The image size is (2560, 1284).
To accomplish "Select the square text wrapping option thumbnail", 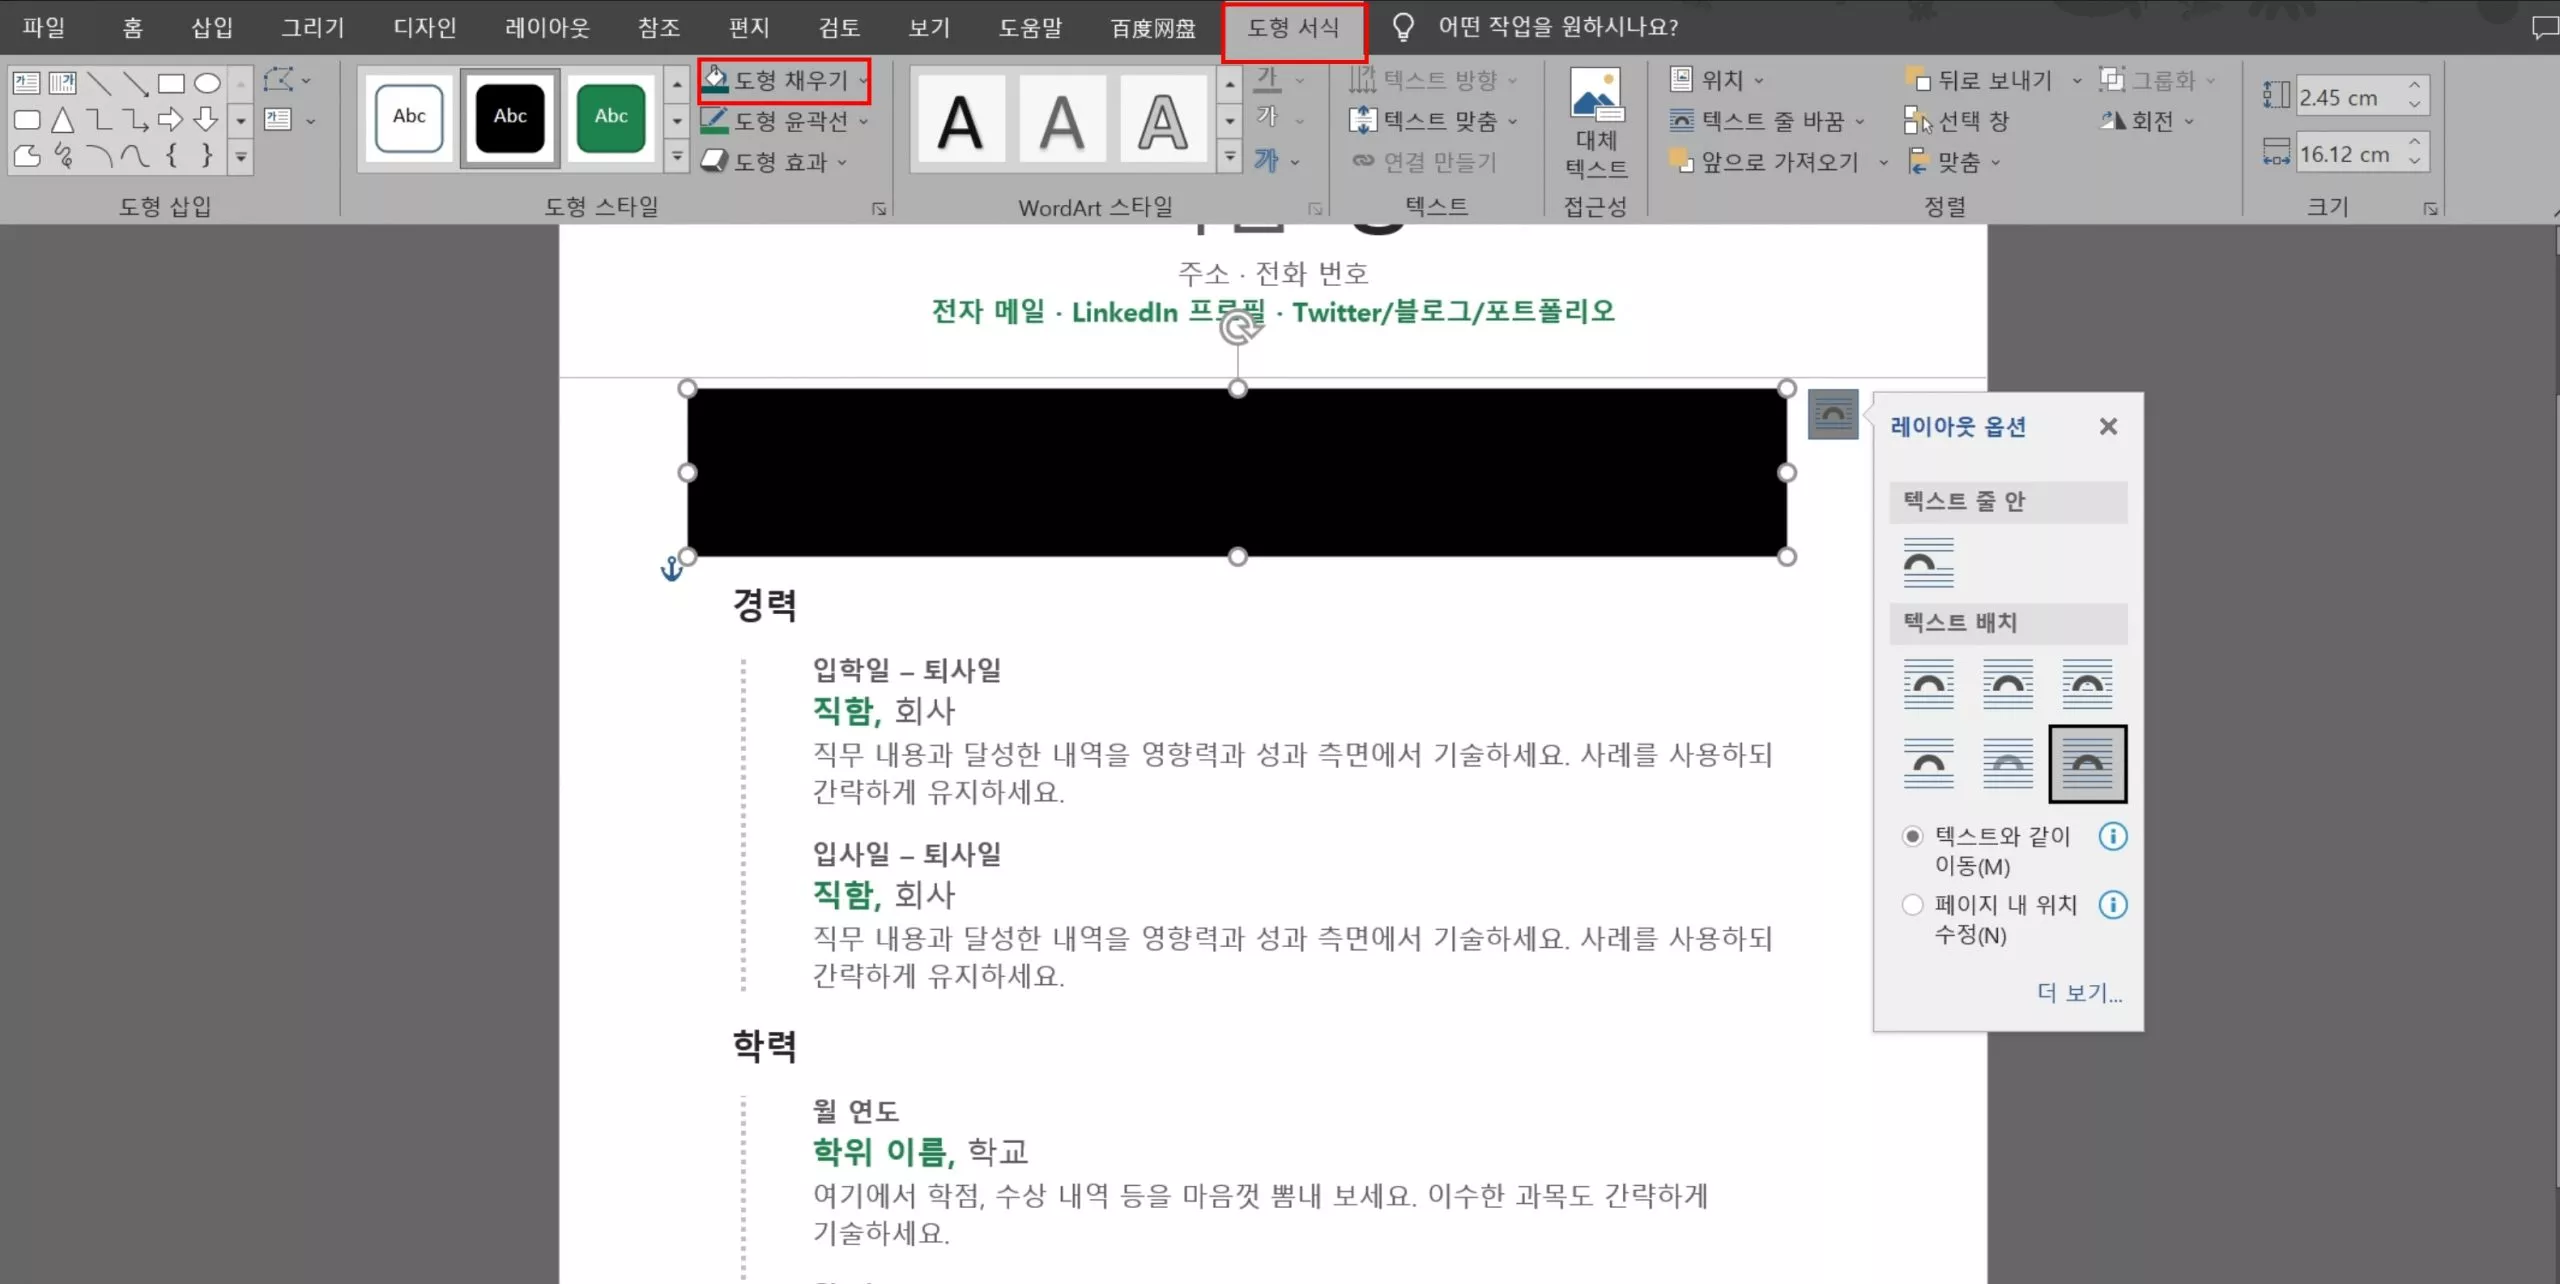I will [1927, 686].
